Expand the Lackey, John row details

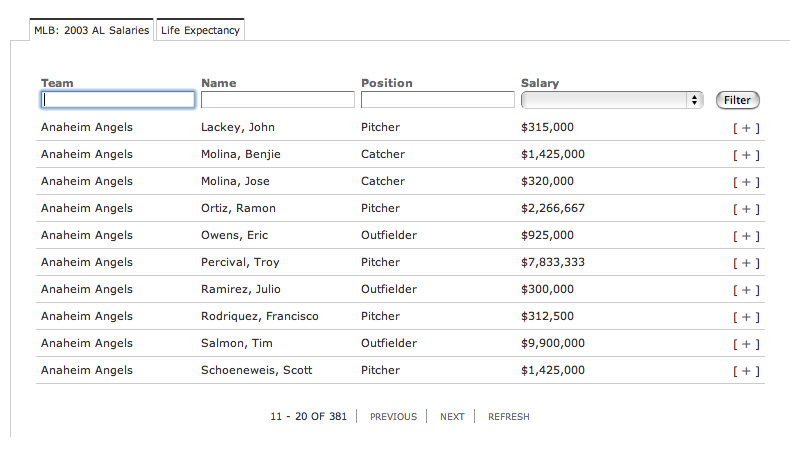[746, 128]
